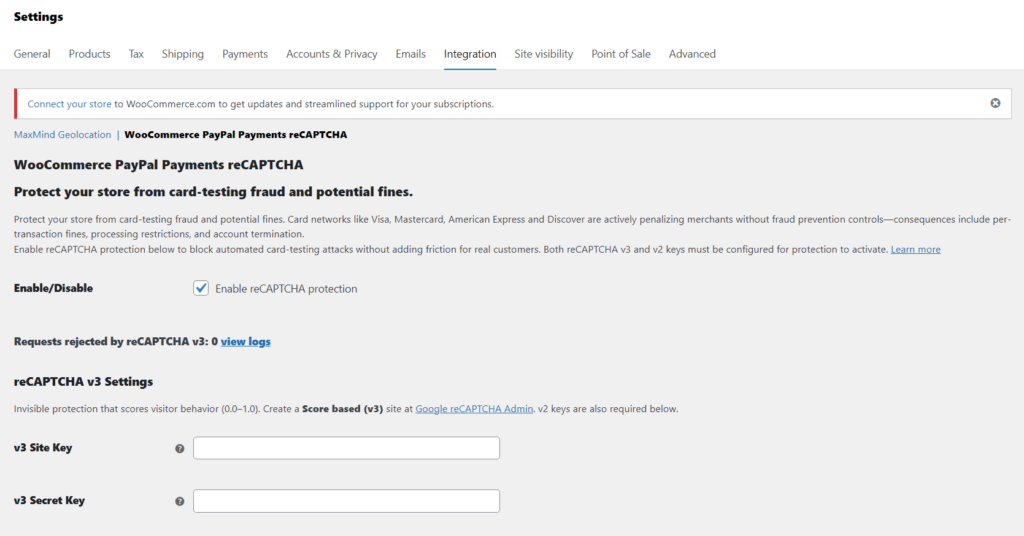Click the reCAPTCHA v3 Settings heading

coord(84,381)
